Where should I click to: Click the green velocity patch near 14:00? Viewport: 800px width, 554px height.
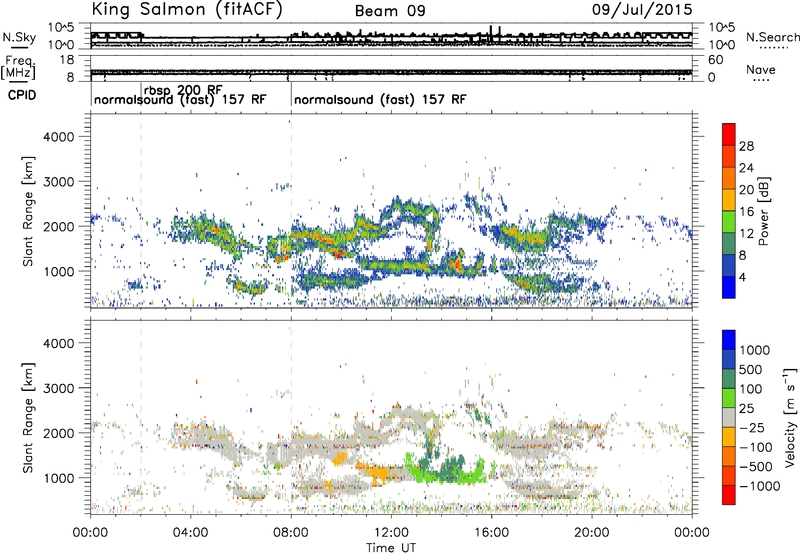[445, 471]
